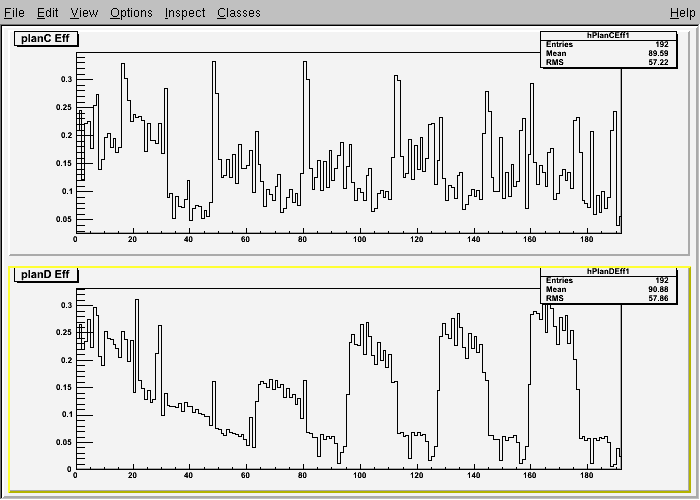Screen dimensions: 700x500
Task: Click x-axis label 20 in planC plot
Action: [132, 239]
